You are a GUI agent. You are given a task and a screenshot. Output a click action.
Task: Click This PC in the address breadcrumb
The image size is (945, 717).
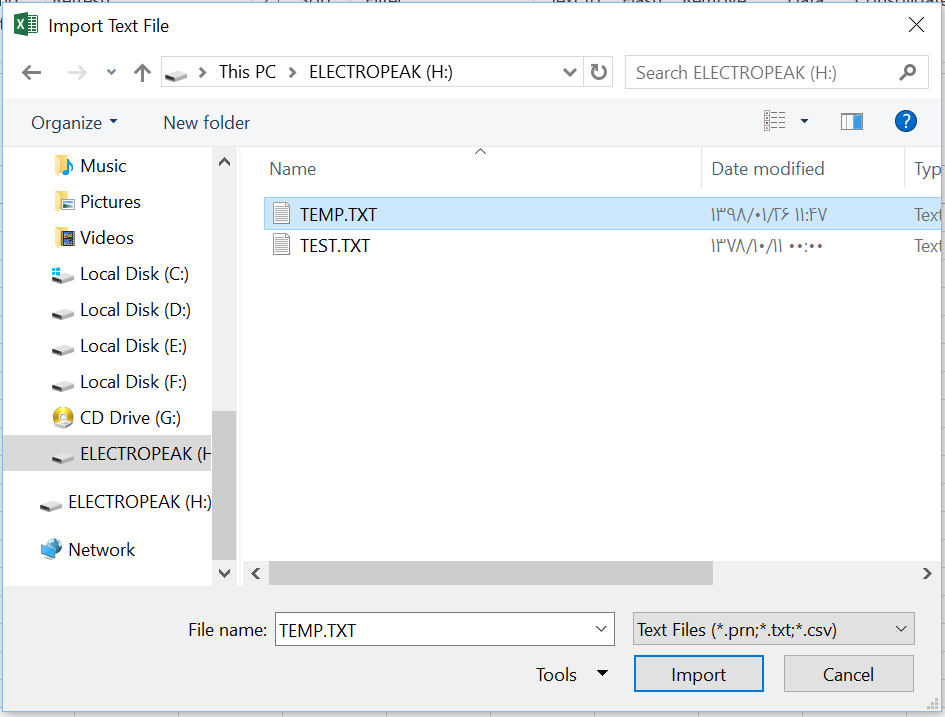point(246,72)
